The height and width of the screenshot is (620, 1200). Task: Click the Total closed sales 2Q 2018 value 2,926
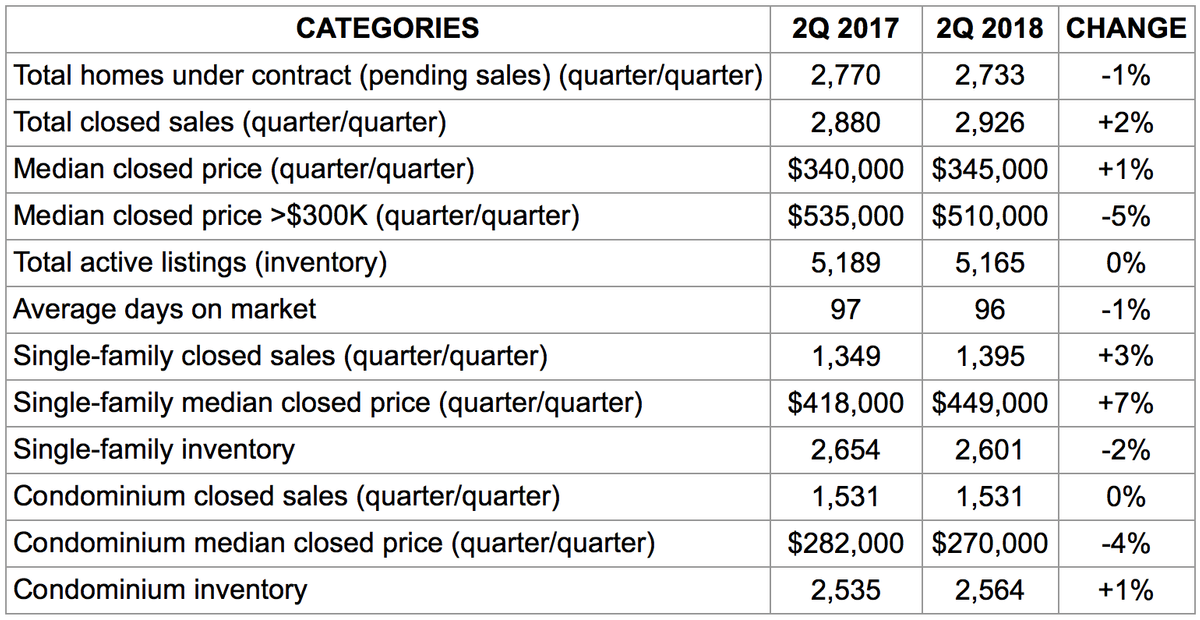tap(990, 122)
